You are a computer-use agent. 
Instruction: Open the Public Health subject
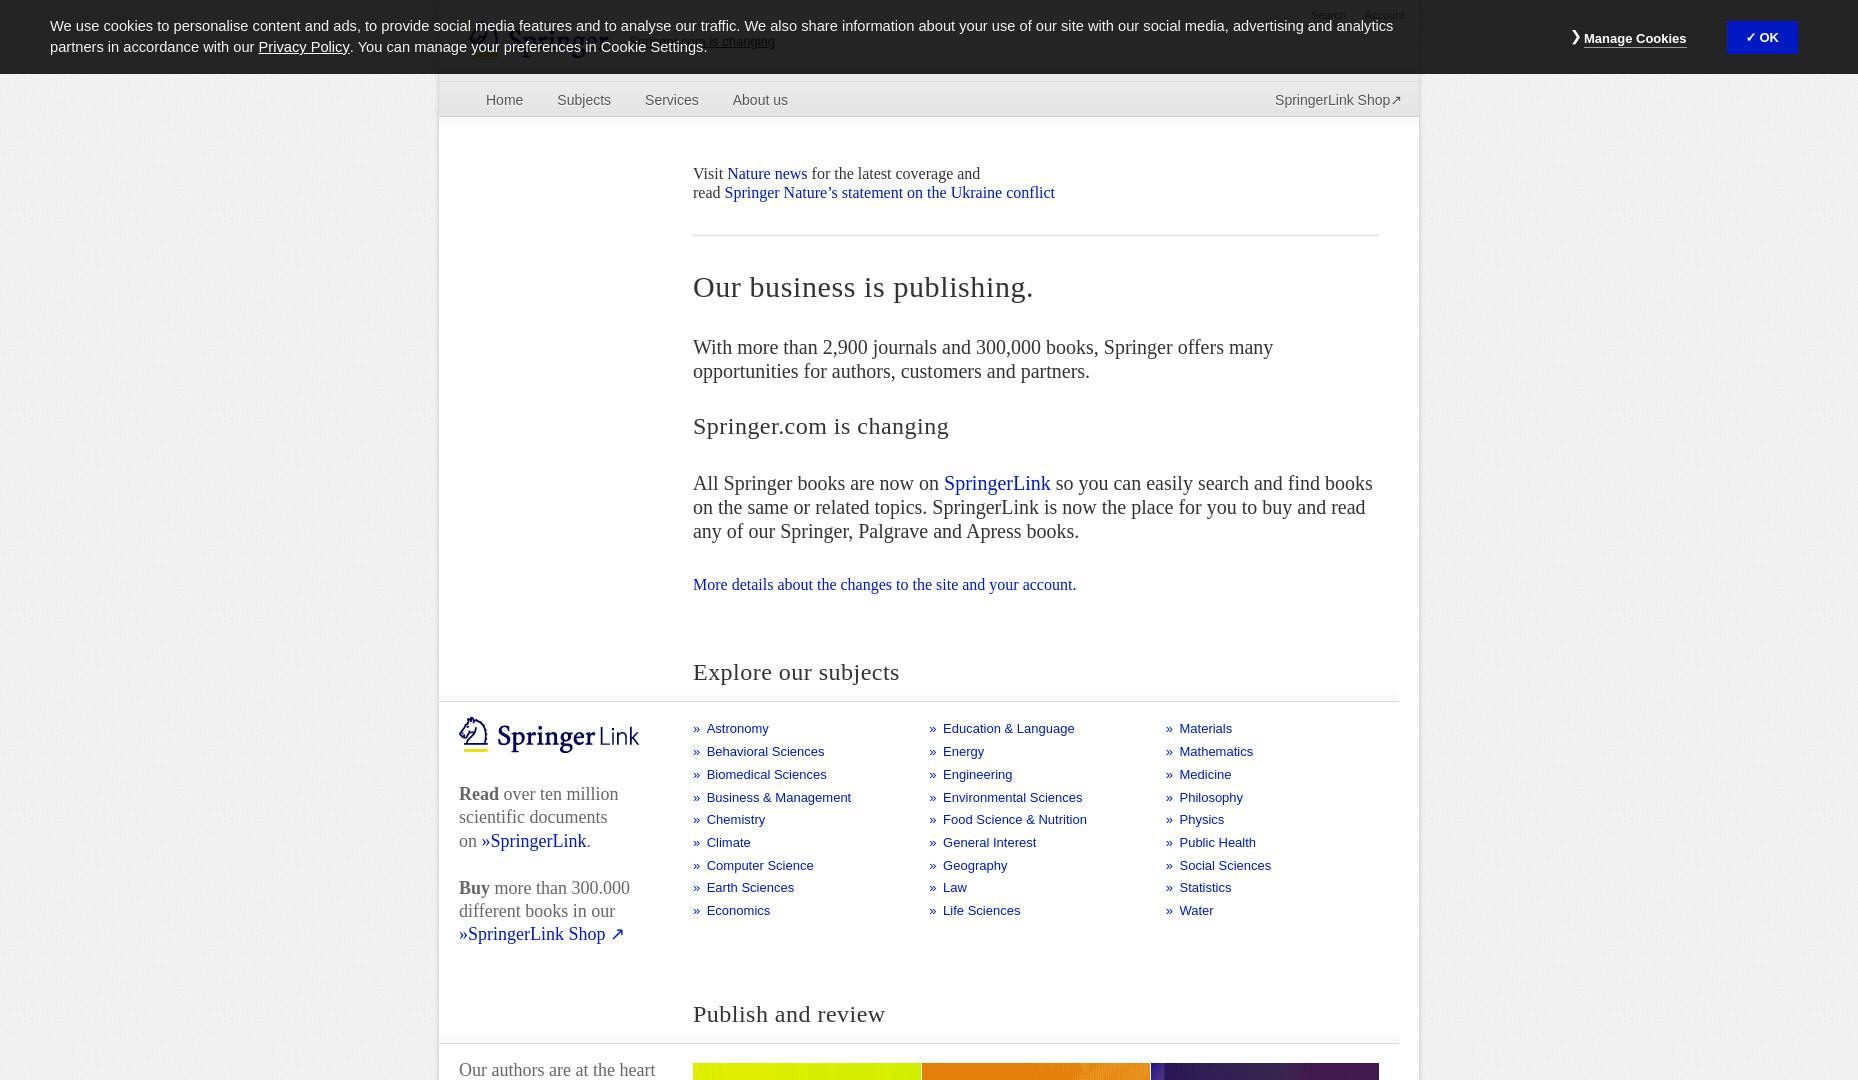(x=1217, y=843)
